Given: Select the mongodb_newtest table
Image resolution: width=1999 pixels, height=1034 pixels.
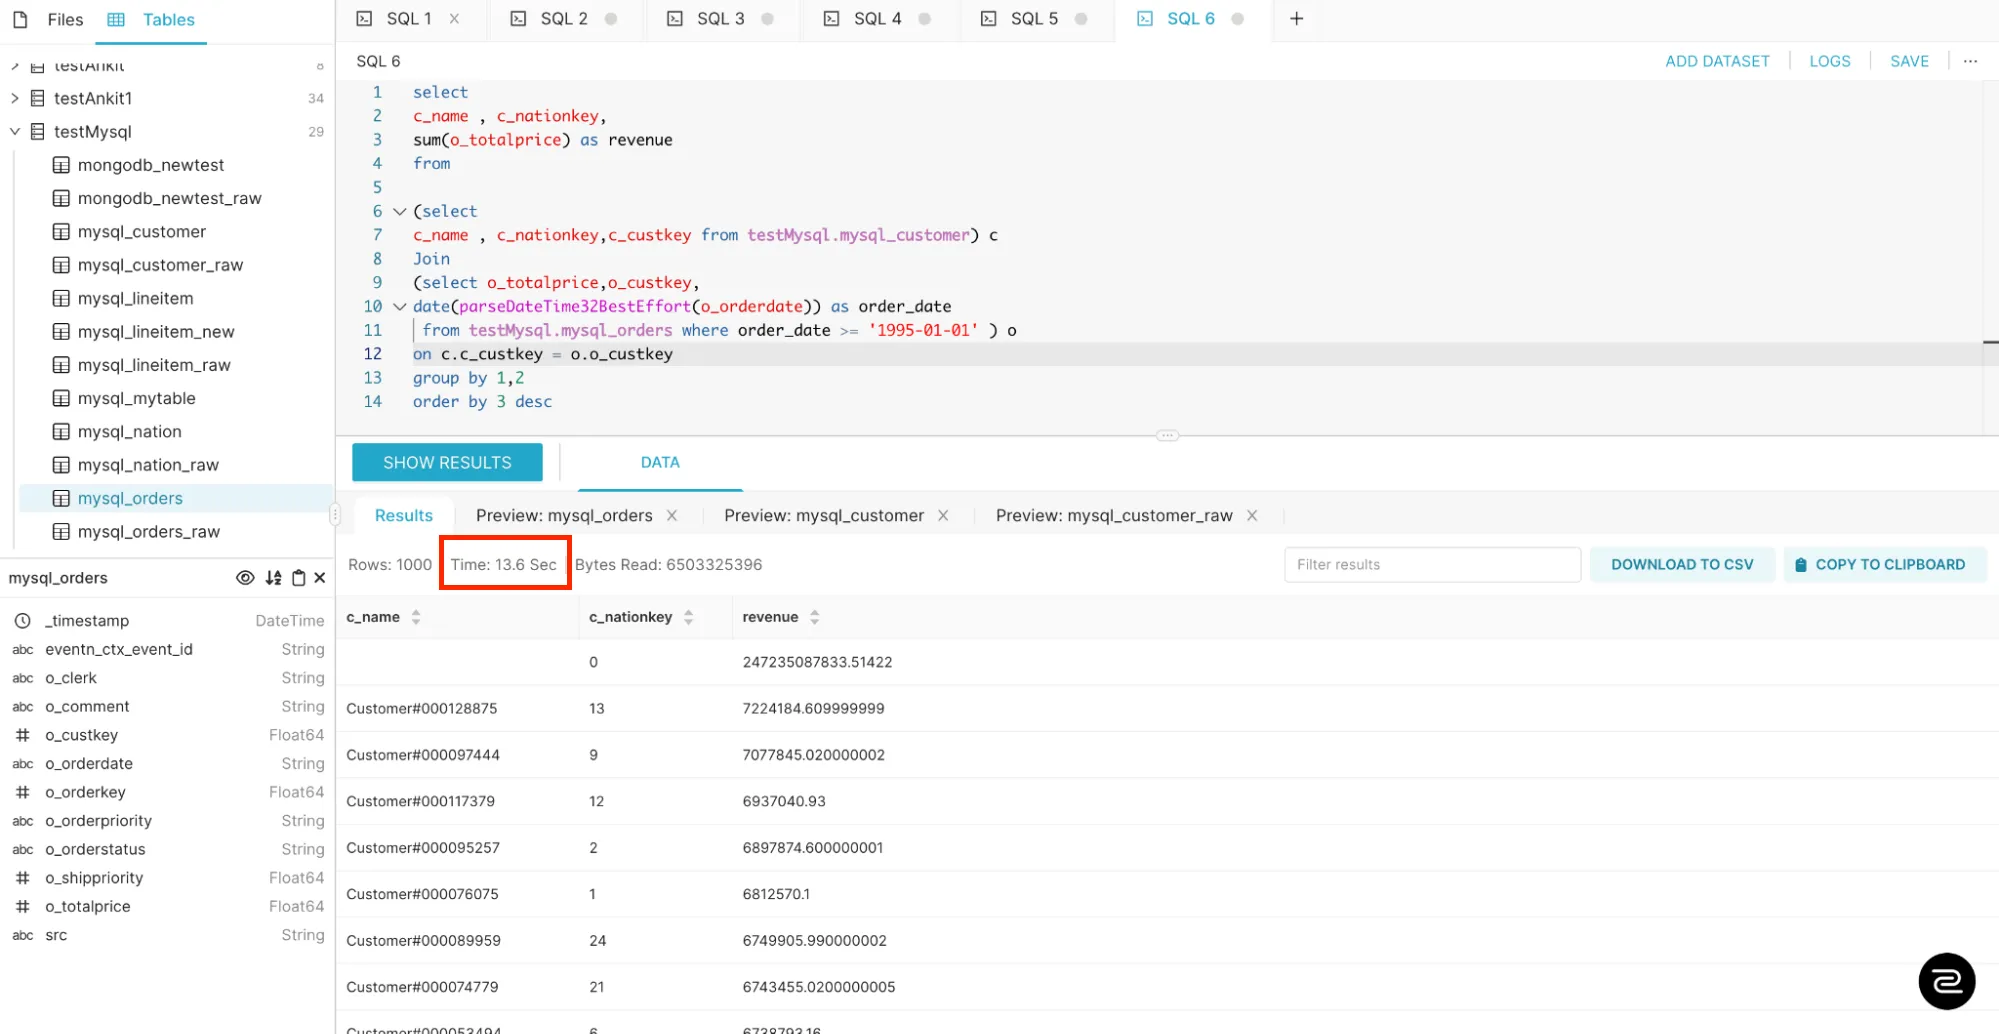Looking at the screenshot, I should tap(151, 165).
